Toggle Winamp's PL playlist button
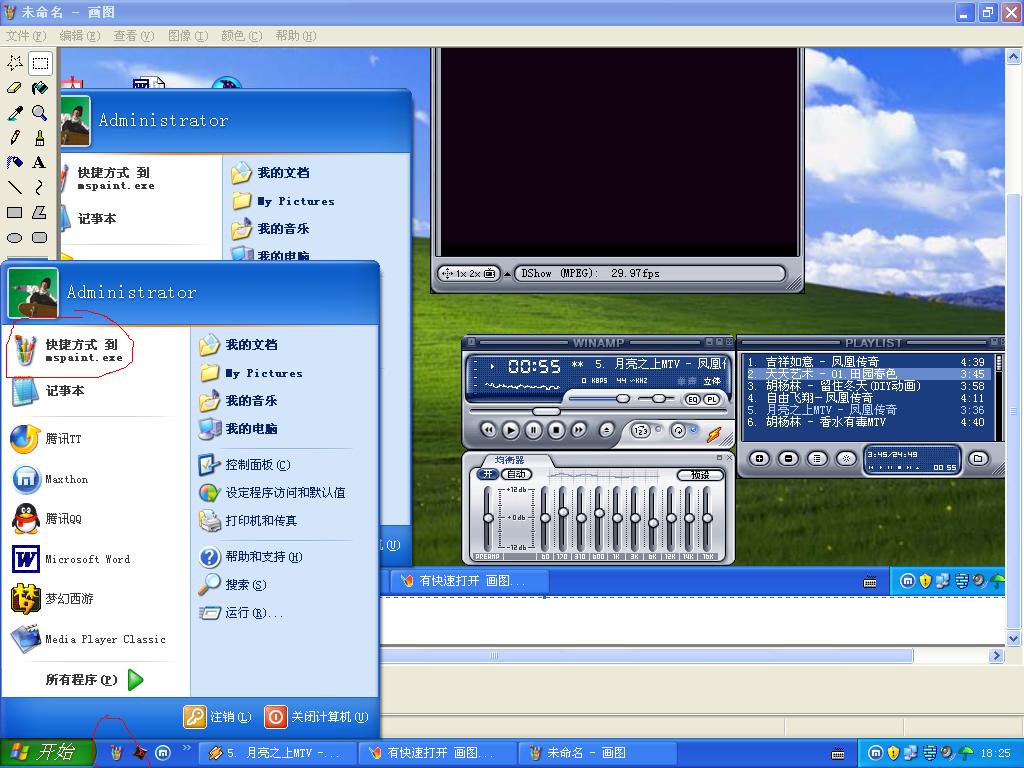Screen dimensions: 1024x768 pyautogui.click(x=711, y=399)
